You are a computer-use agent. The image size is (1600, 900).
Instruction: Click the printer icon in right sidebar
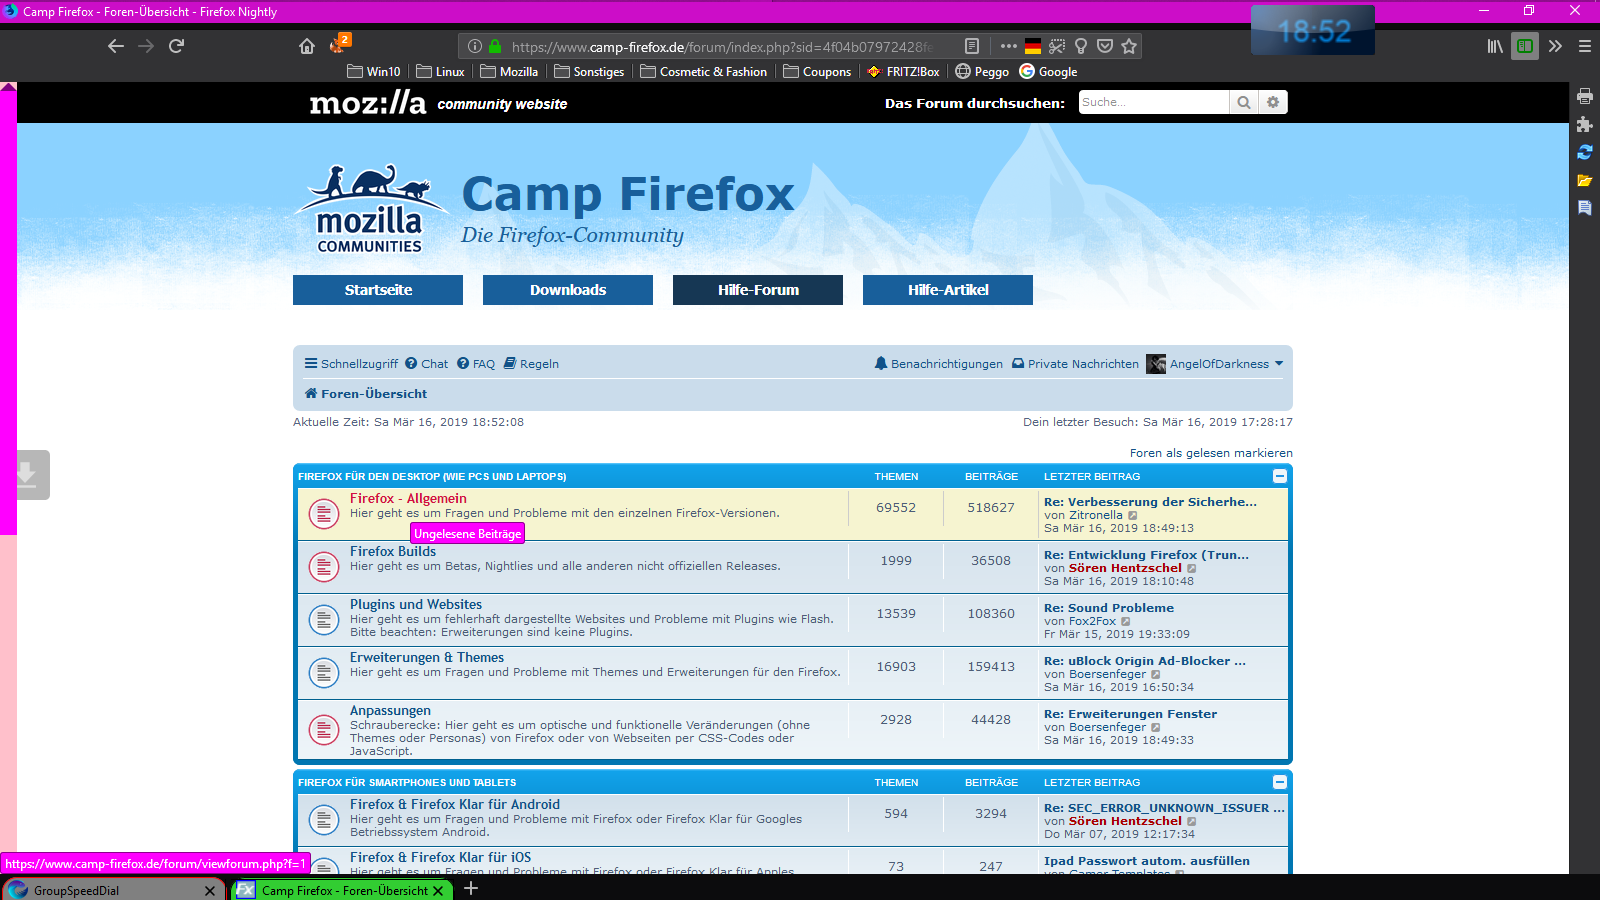click(x=1585, y=96)
